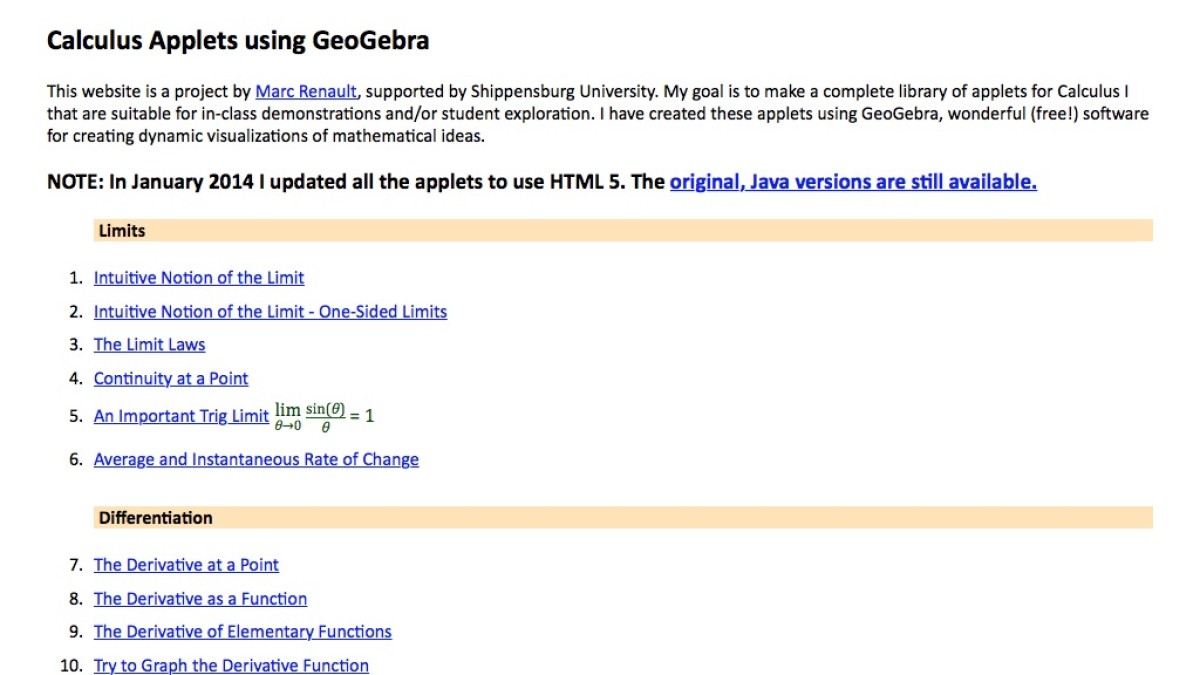The image size is (1200, 675).
Task: Open The Derivative as a Function
Action: [x=199, y=598]
